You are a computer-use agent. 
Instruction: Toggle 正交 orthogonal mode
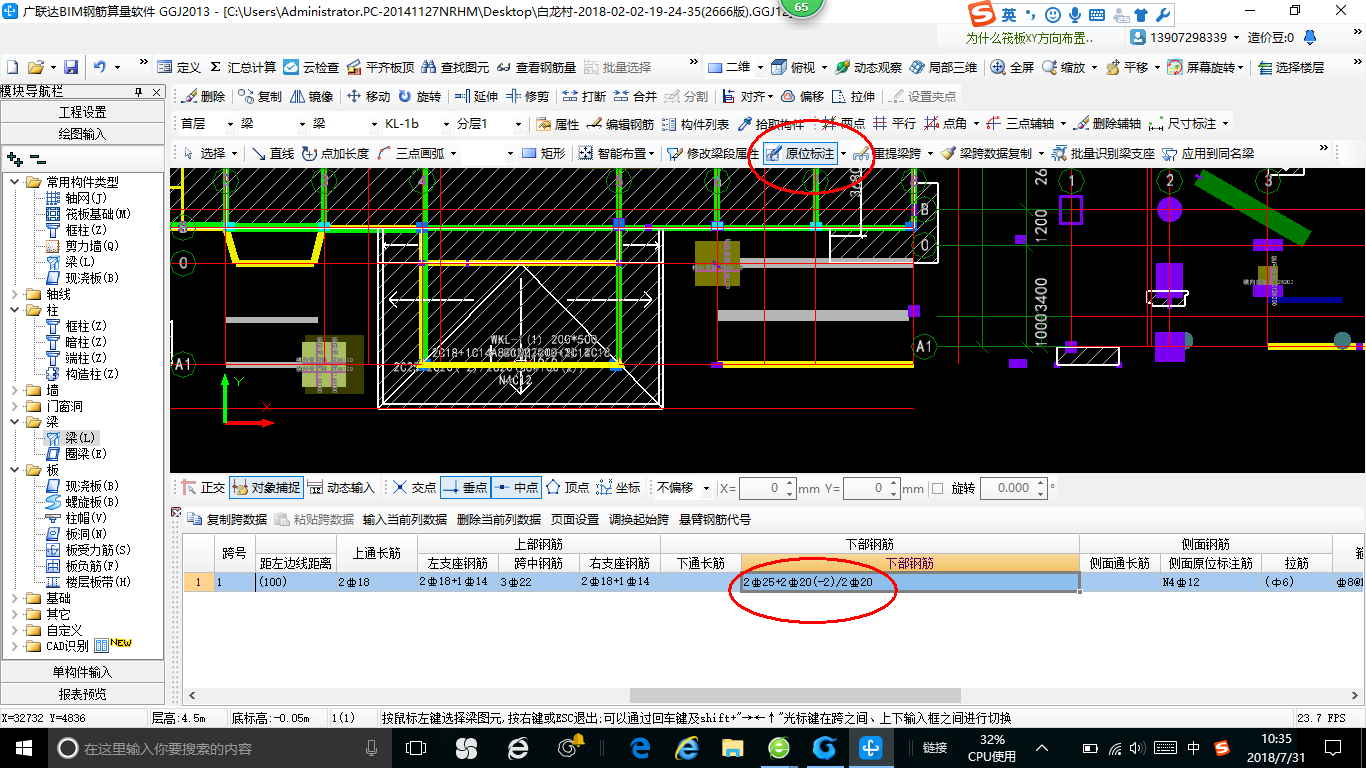point(203,488)
